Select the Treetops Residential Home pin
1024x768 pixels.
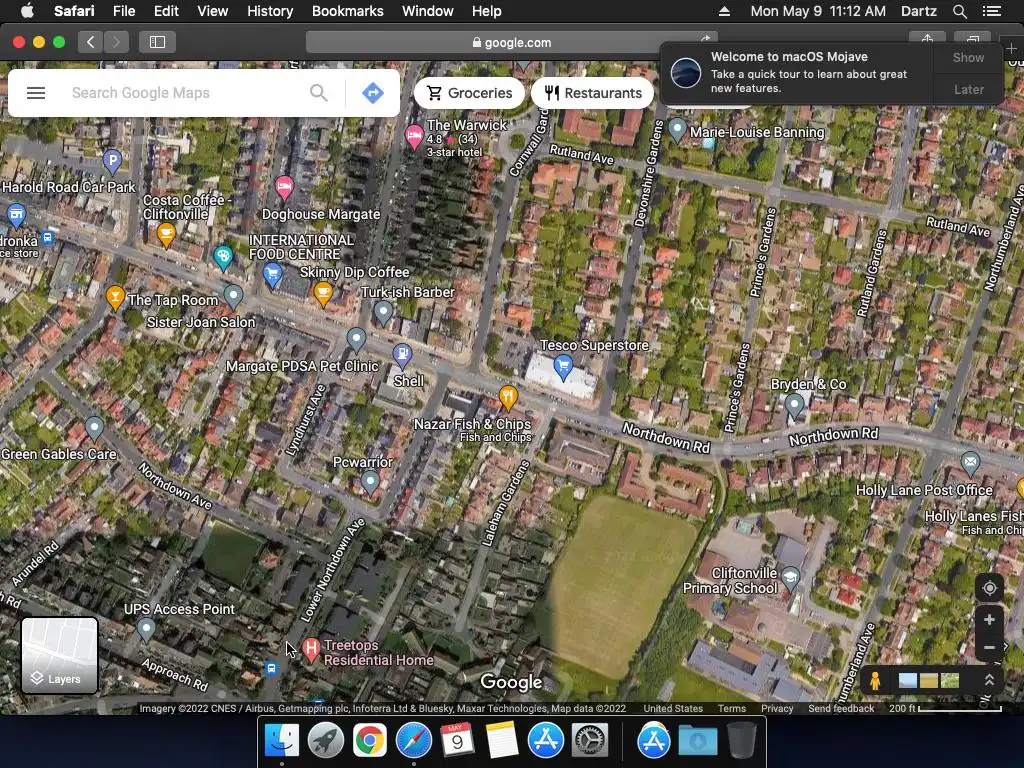click(x=312, y=650)
